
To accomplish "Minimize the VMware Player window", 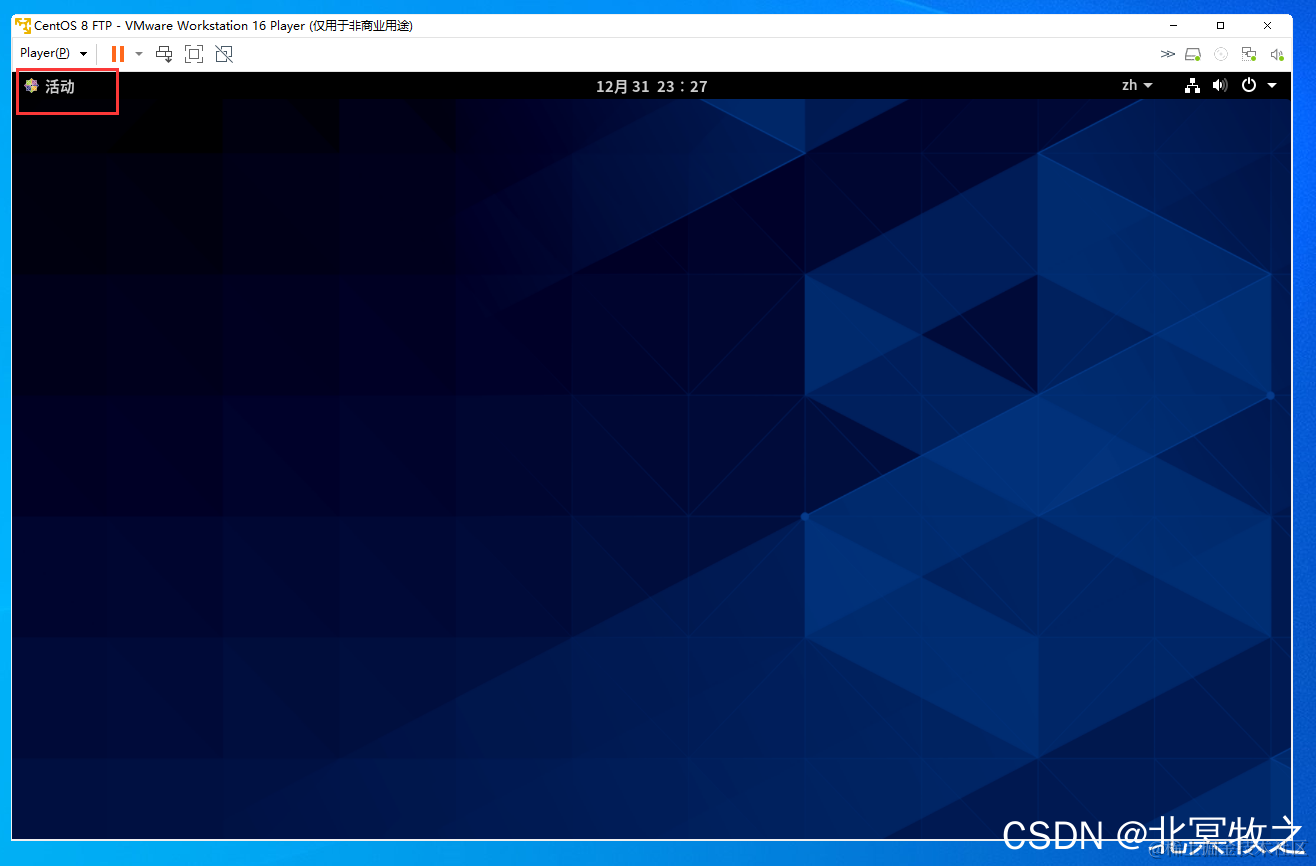I will [1174, 25].
